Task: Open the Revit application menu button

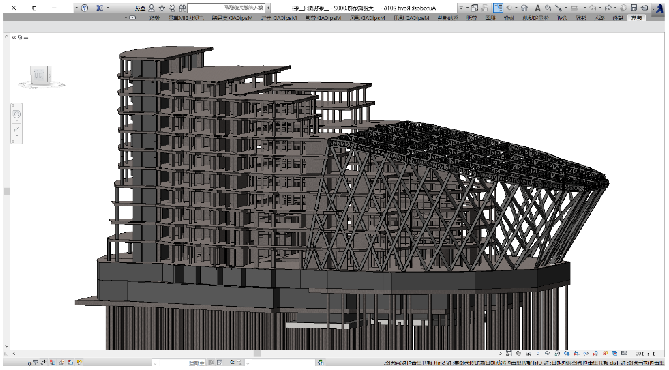Action: [x=660, y=9]
